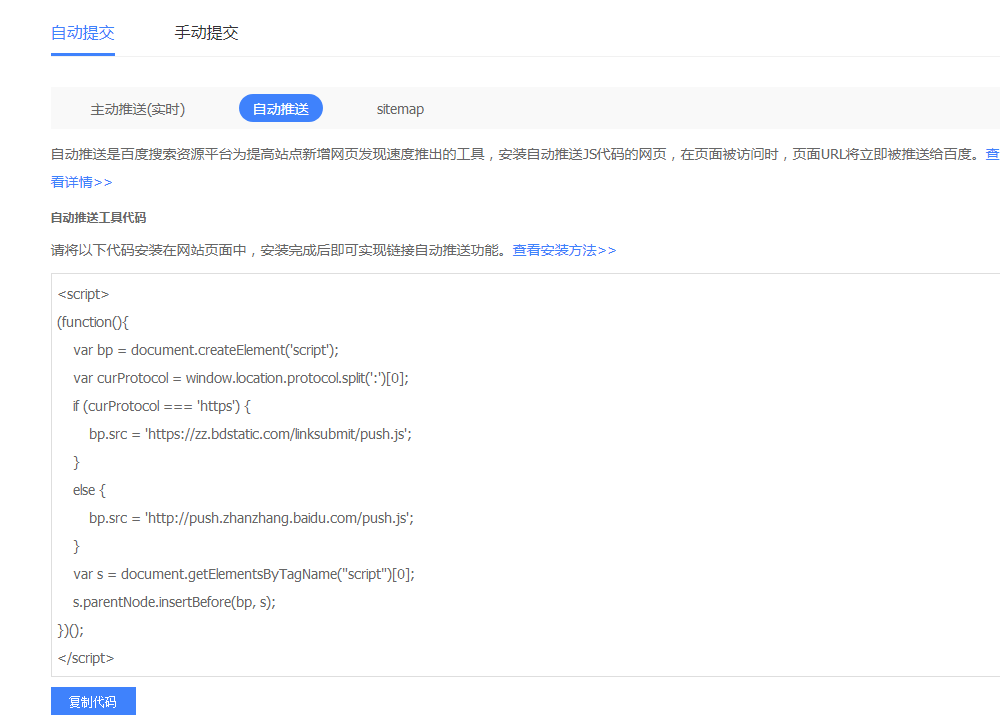The height and width of the screenshot is (715, 1000).
Task: Open the 手动提交 tab
Action: [206, 33]
